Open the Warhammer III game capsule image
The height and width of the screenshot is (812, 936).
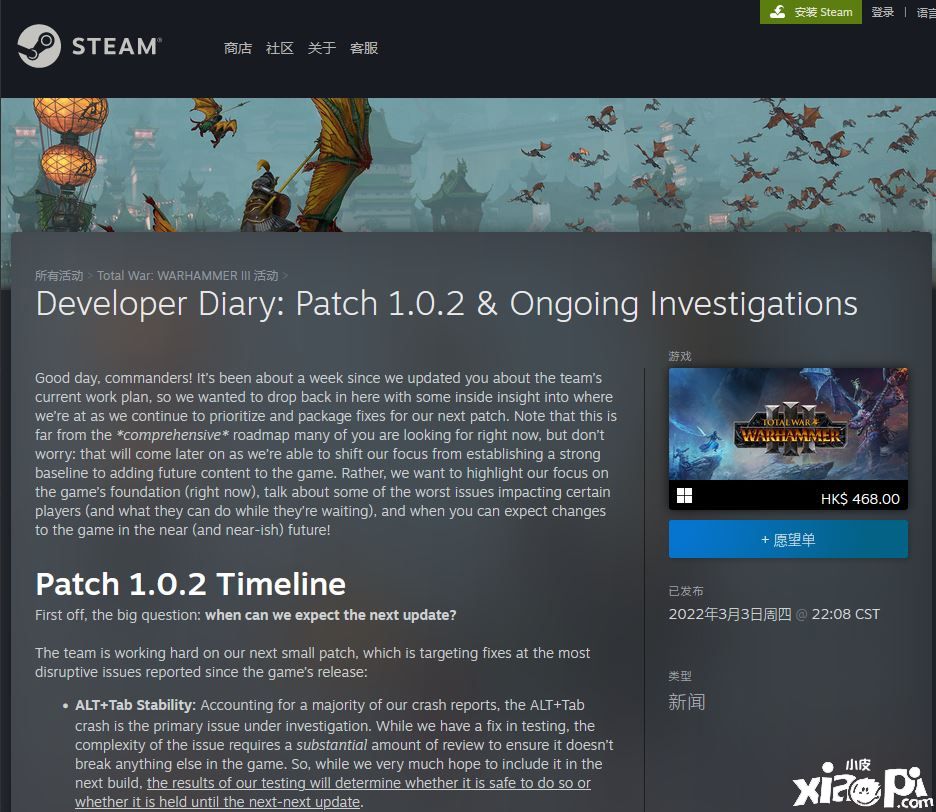pyautogui.click(x=788, y=424)
